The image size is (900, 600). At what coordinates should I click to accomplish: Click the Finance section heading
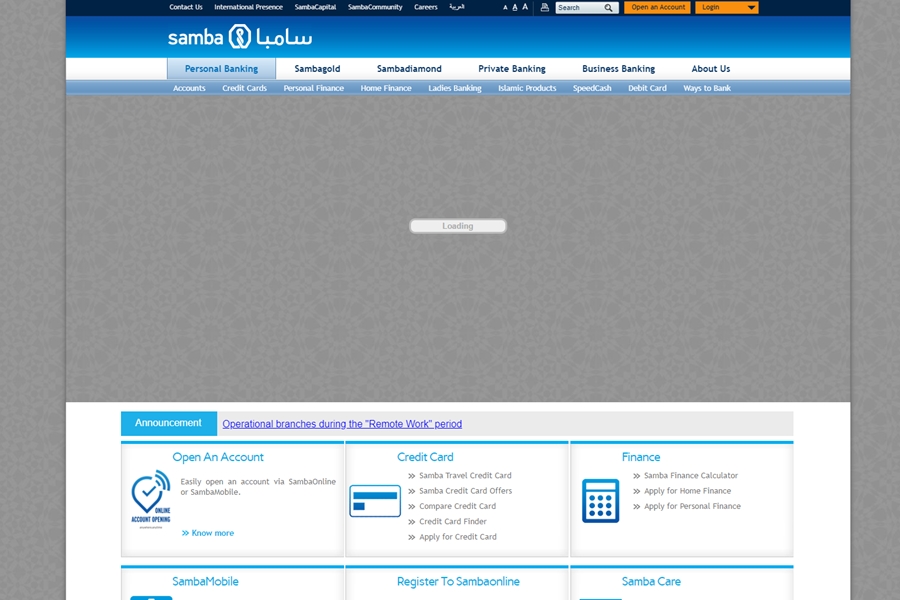[641, 457]
